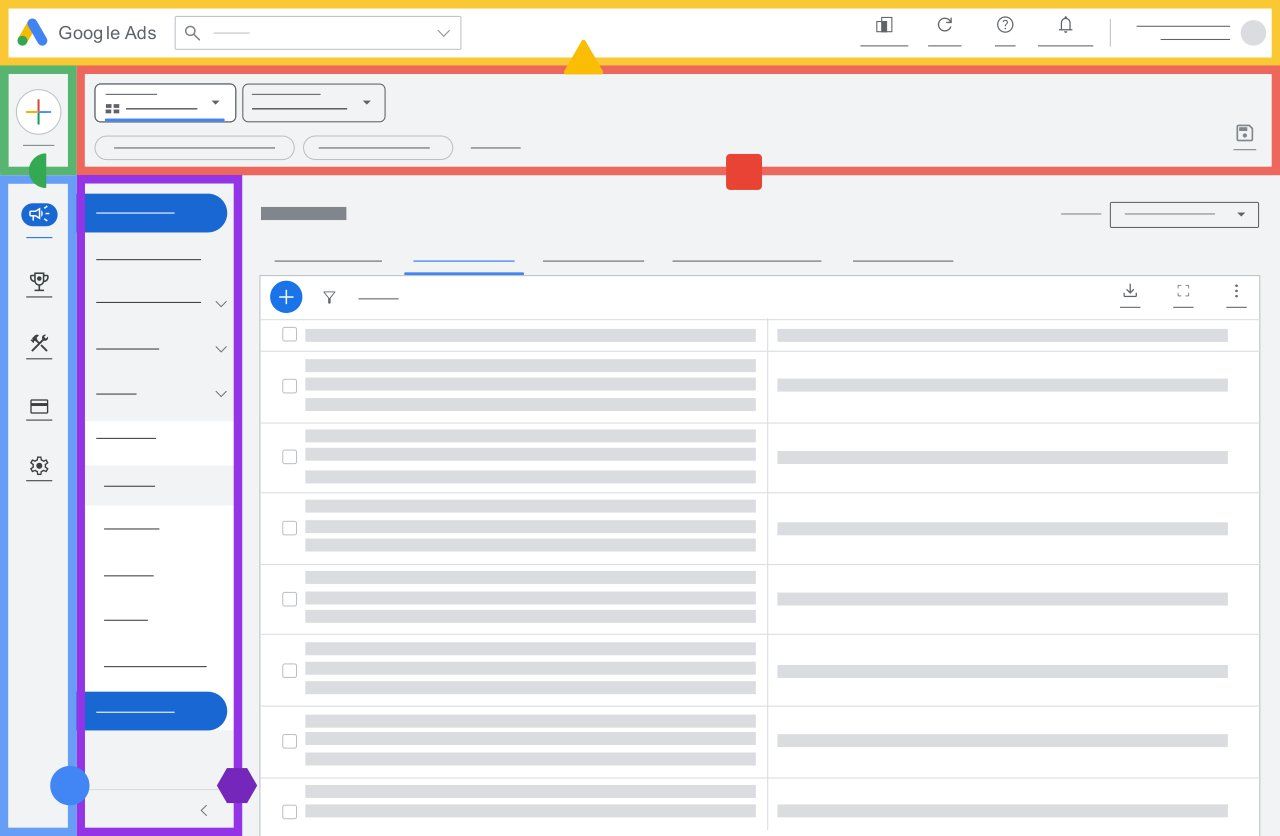Viewport: 1280px width, 836px height.
Task: Tick the header row select-all checkbox
Action: [289, 334]
